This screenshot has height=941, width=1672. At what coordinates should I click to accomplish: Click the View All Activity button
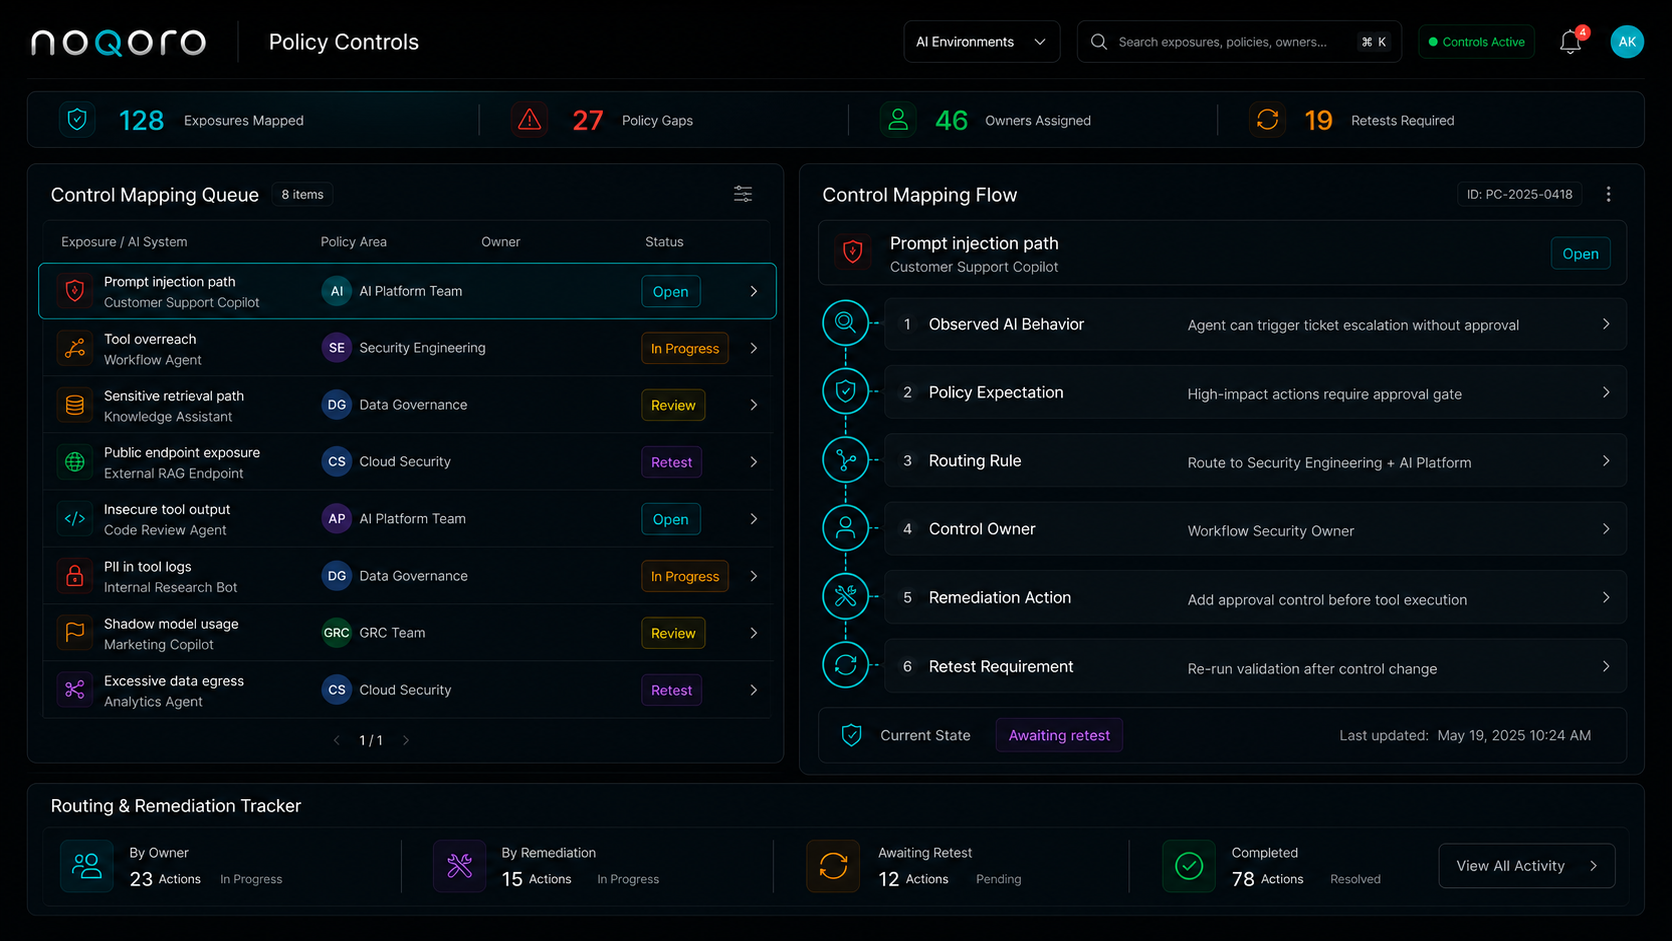[x=1526, y=866]
